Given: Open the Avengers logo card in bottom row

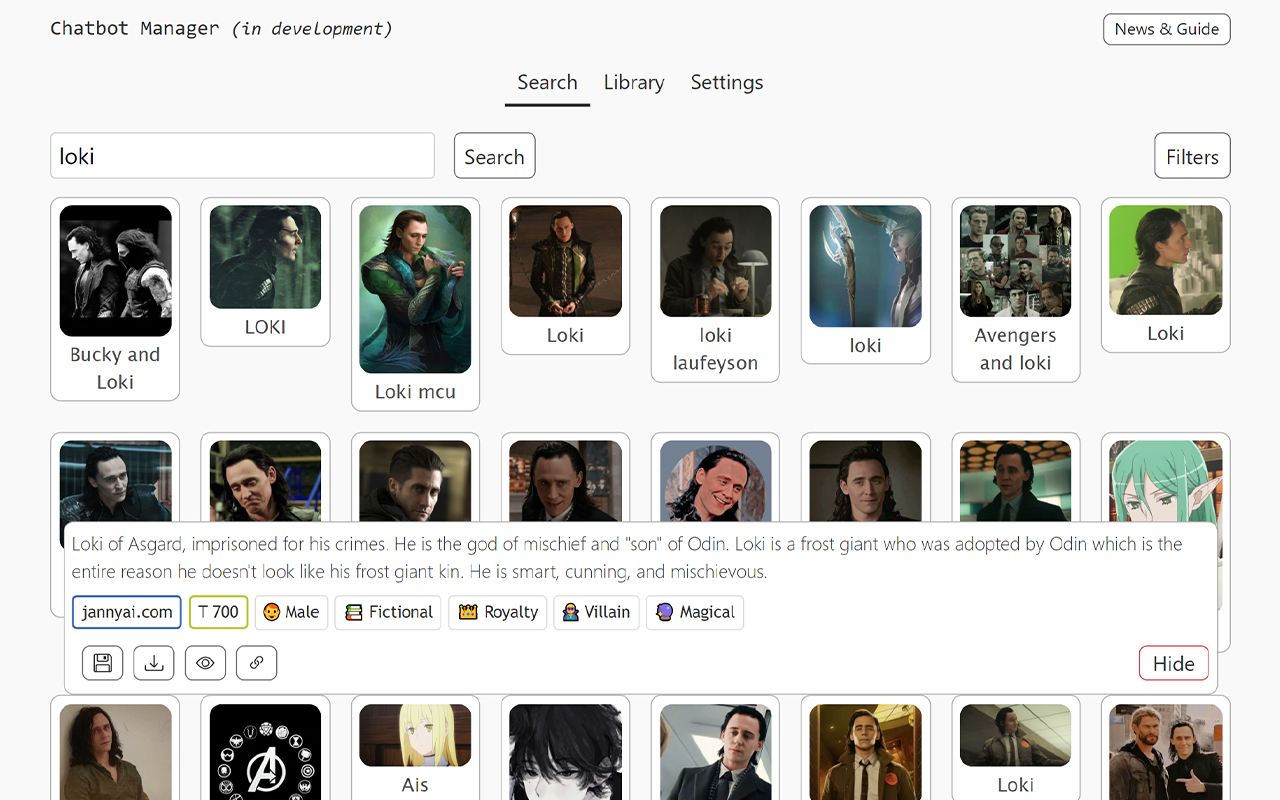Looking at the screenshot, I should (x=265, y=748).
